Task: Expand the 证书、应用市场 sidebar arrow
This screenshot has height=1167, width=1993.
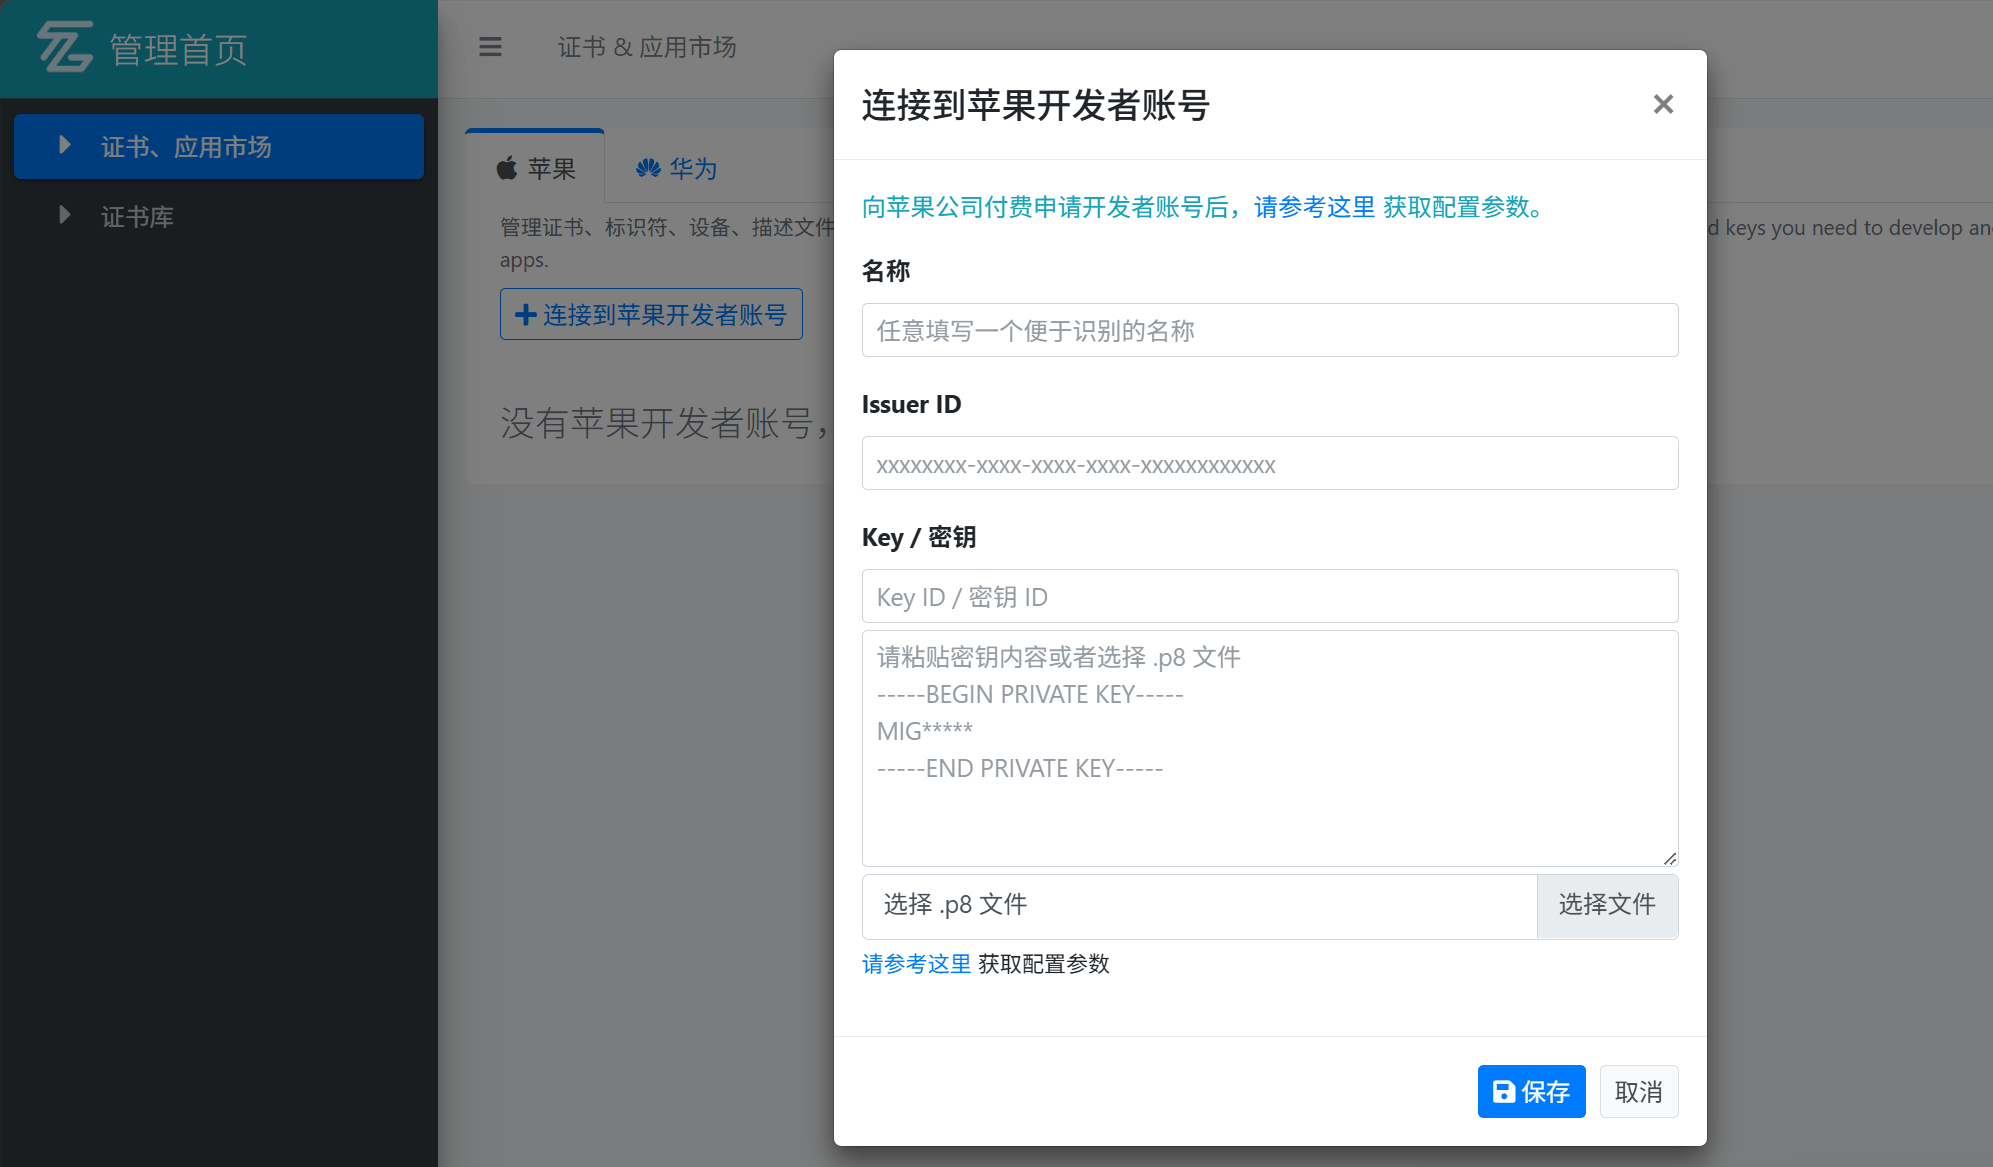Action: tap(65, 145)
